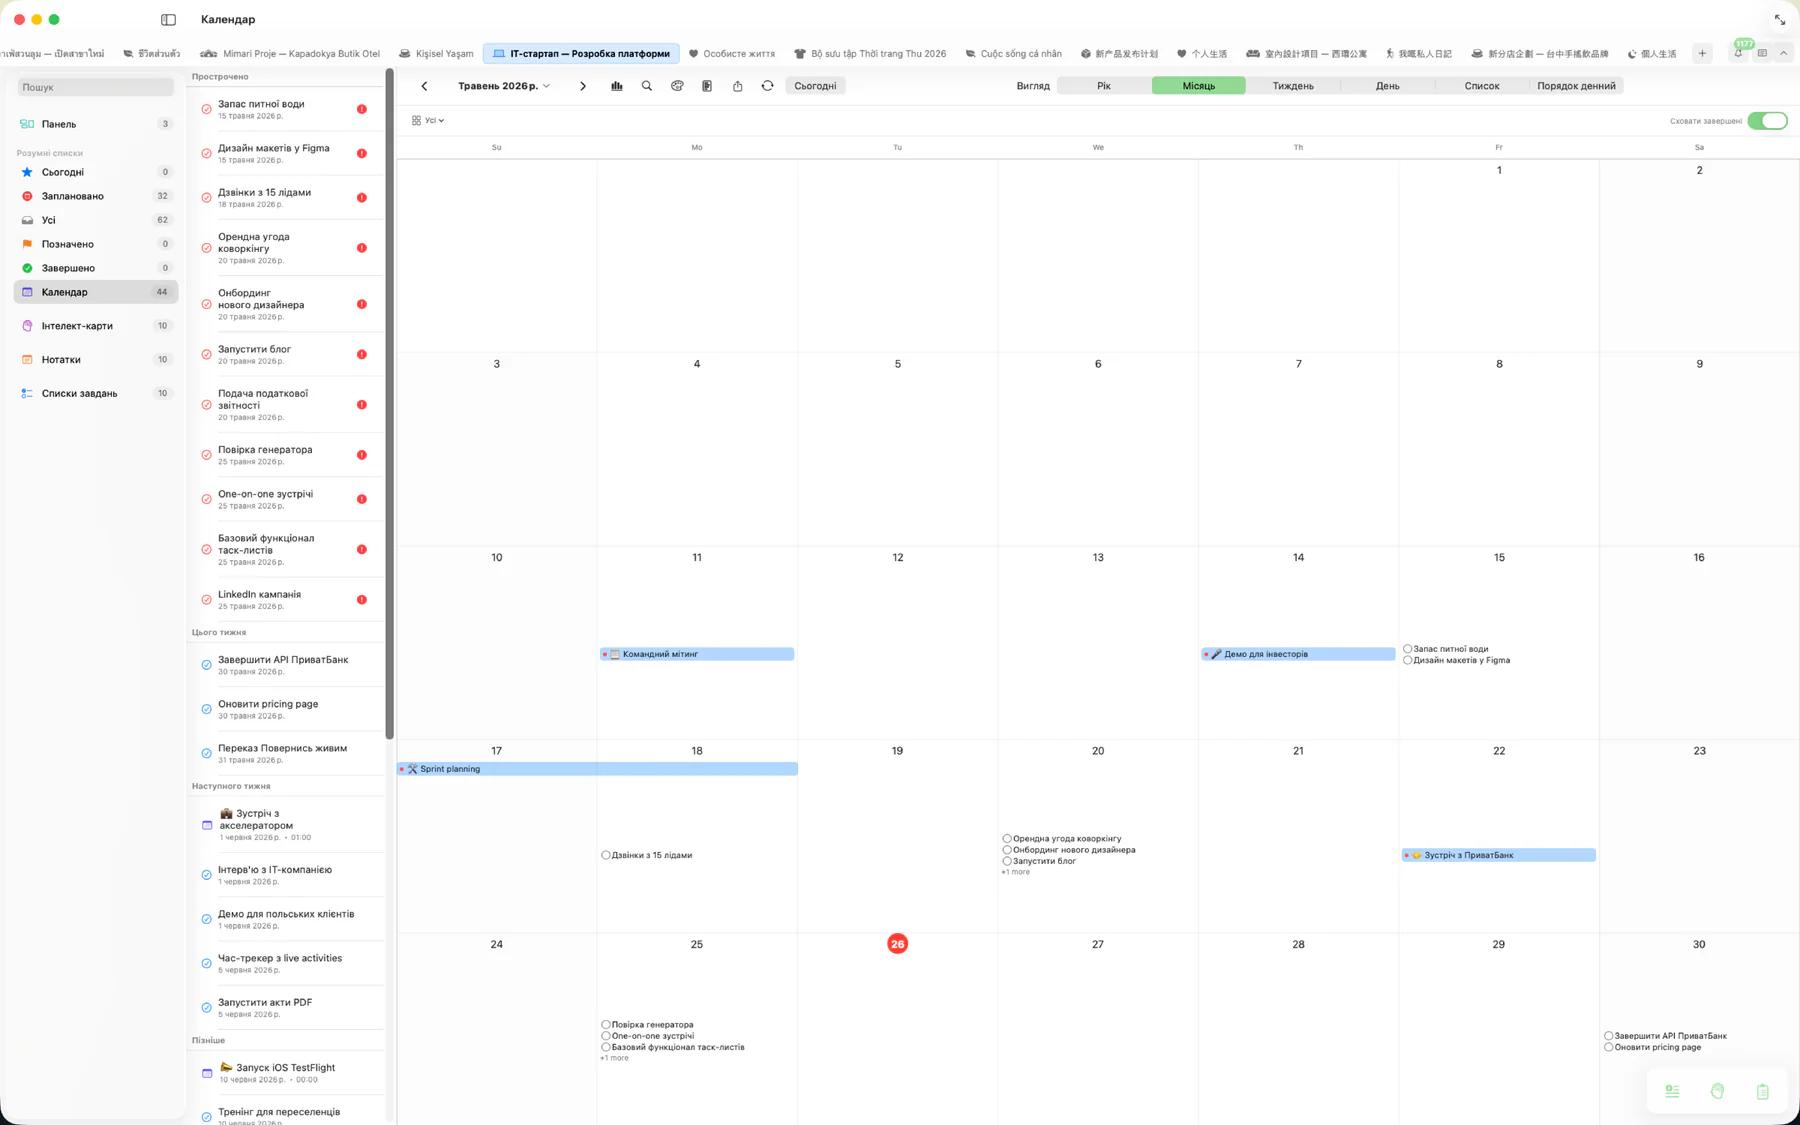
Task: Open the Особисте життя project tab
Action: coord(731,54)
